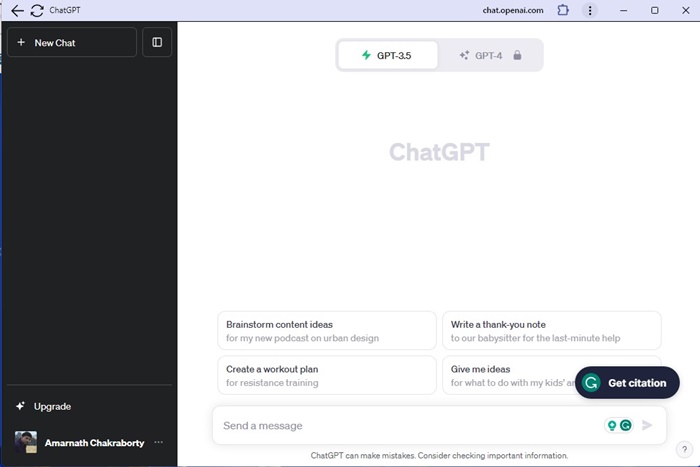
Task: Minimize the ChatGPT window
Action: 624,10
